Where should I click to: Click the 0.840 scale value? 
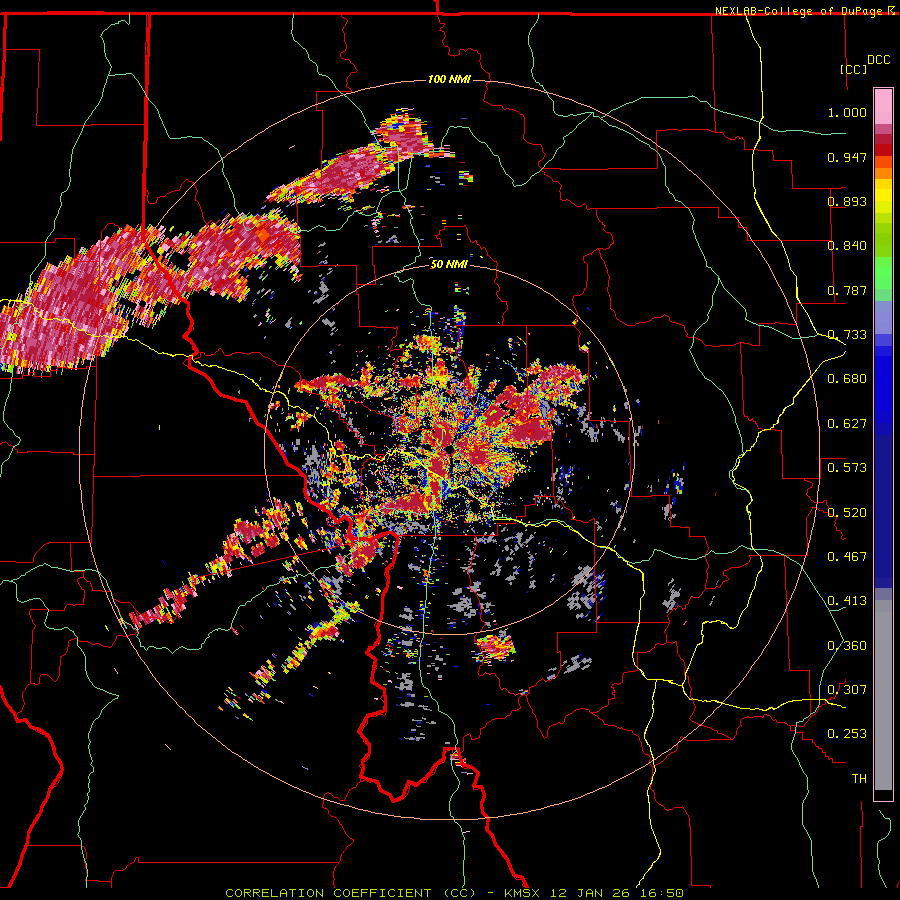coord(847,246)
